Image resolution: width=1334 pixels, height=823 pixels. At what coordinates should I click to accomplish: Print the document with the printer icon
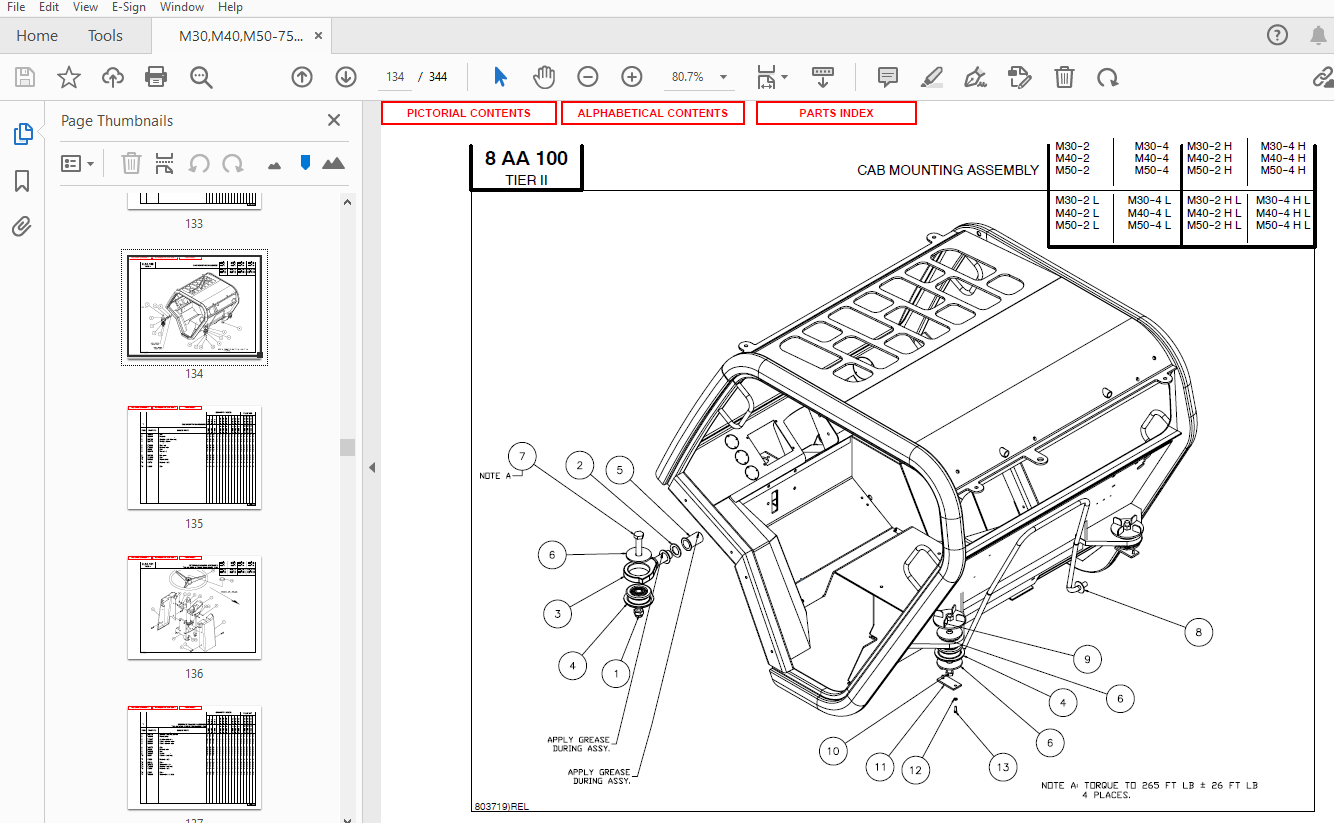(156, 77)
